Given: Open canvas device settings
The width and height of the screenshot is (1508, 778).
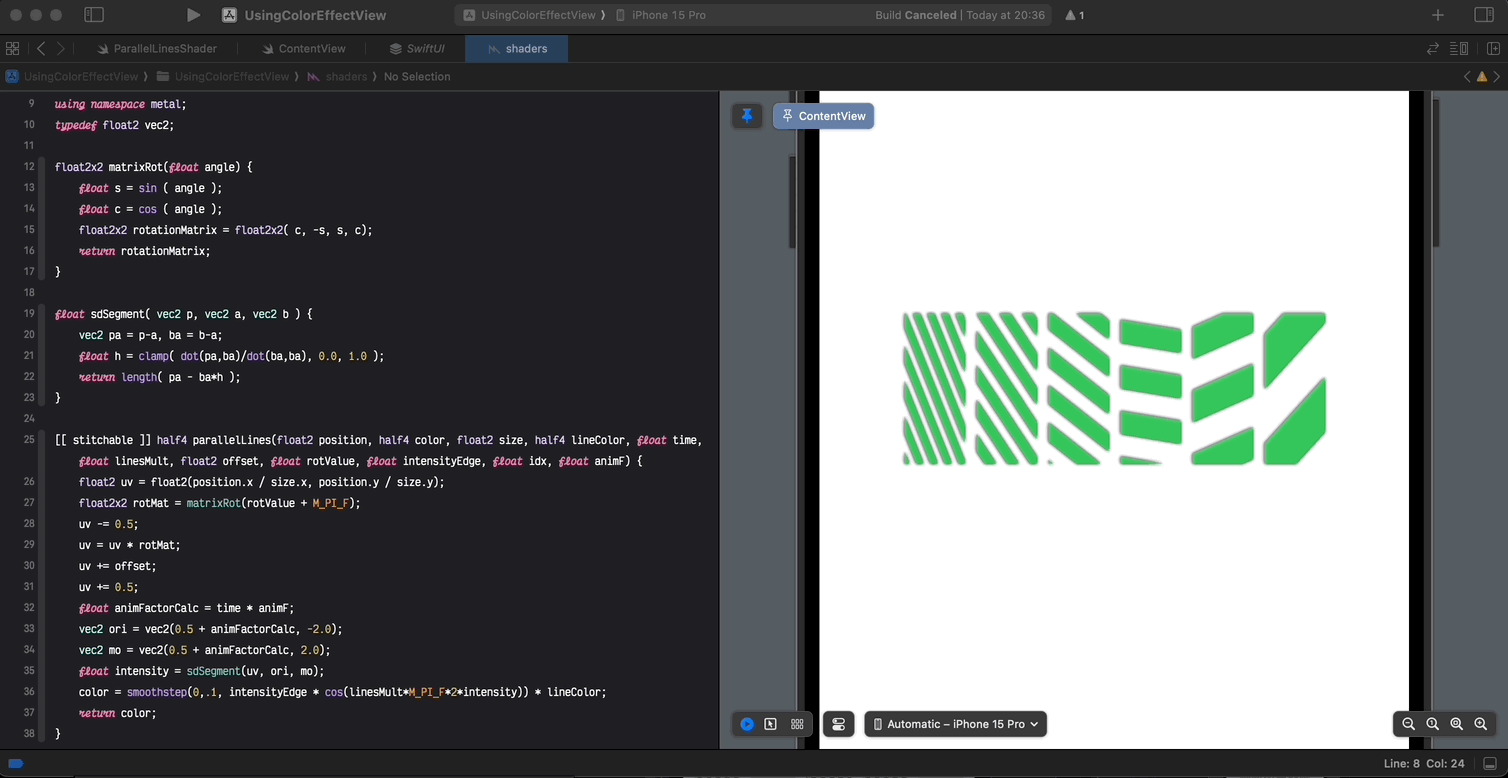Looking at the screenshot, I should coord(839,724).
